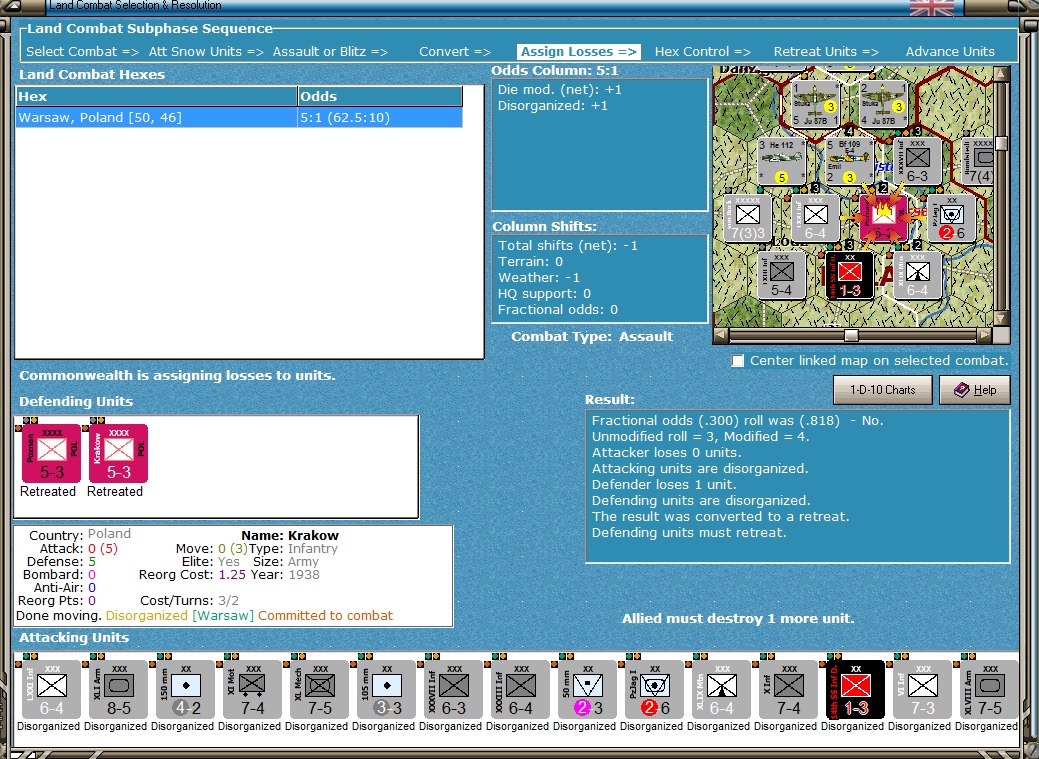Click the Att Snow Units subphase label
The image size is (1039, 759).
(206, 52)
